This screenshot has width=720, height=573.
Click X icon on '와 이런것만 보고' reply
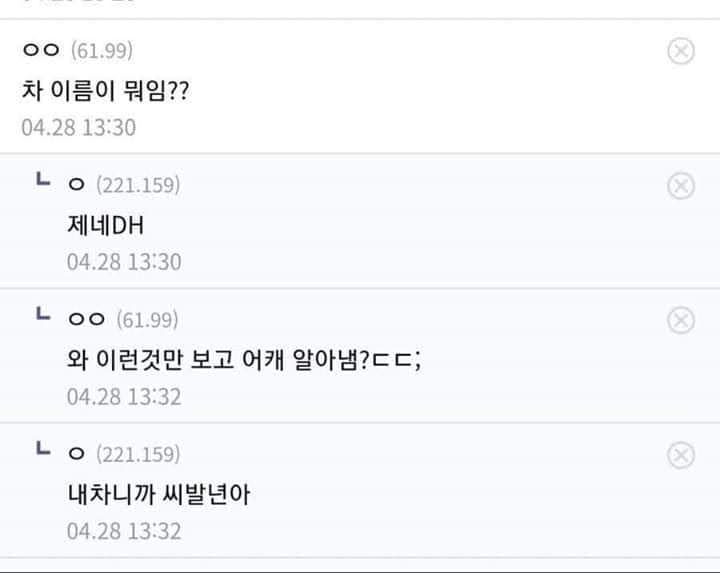(x=680, y=320)
